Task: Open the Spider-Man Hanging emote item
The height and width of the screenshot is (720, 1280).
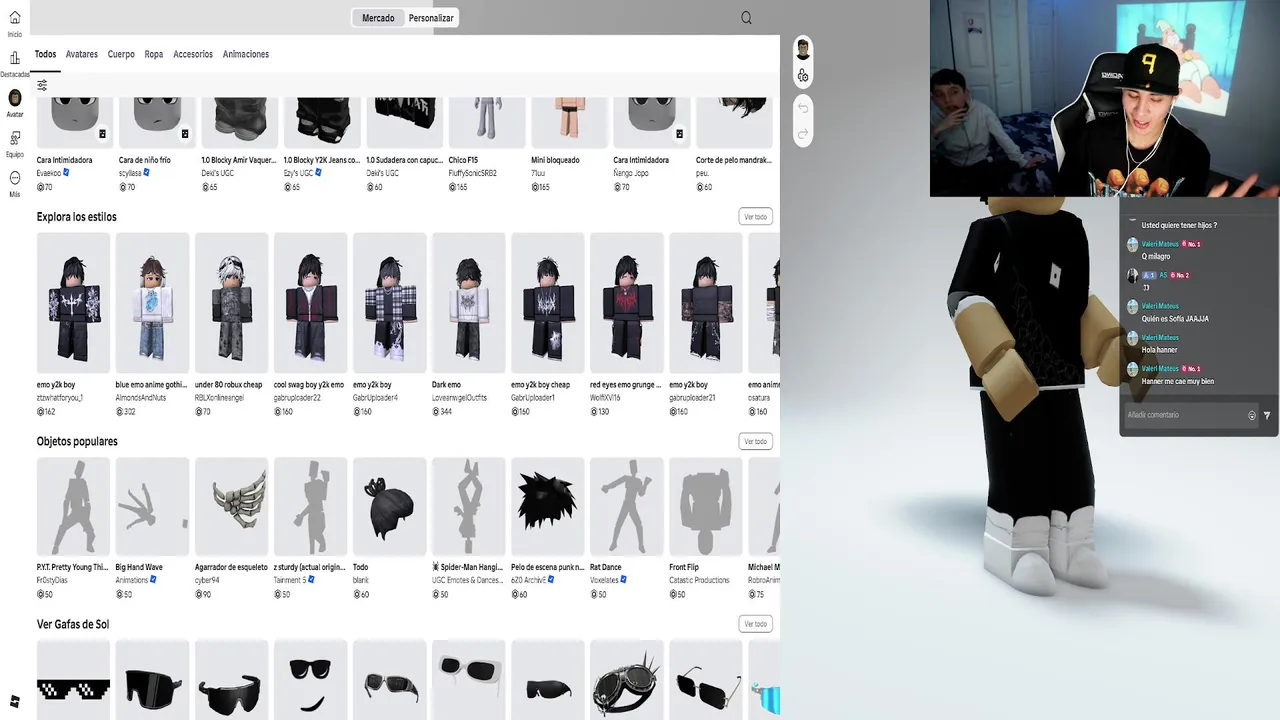Action: [x=468, y=507]
